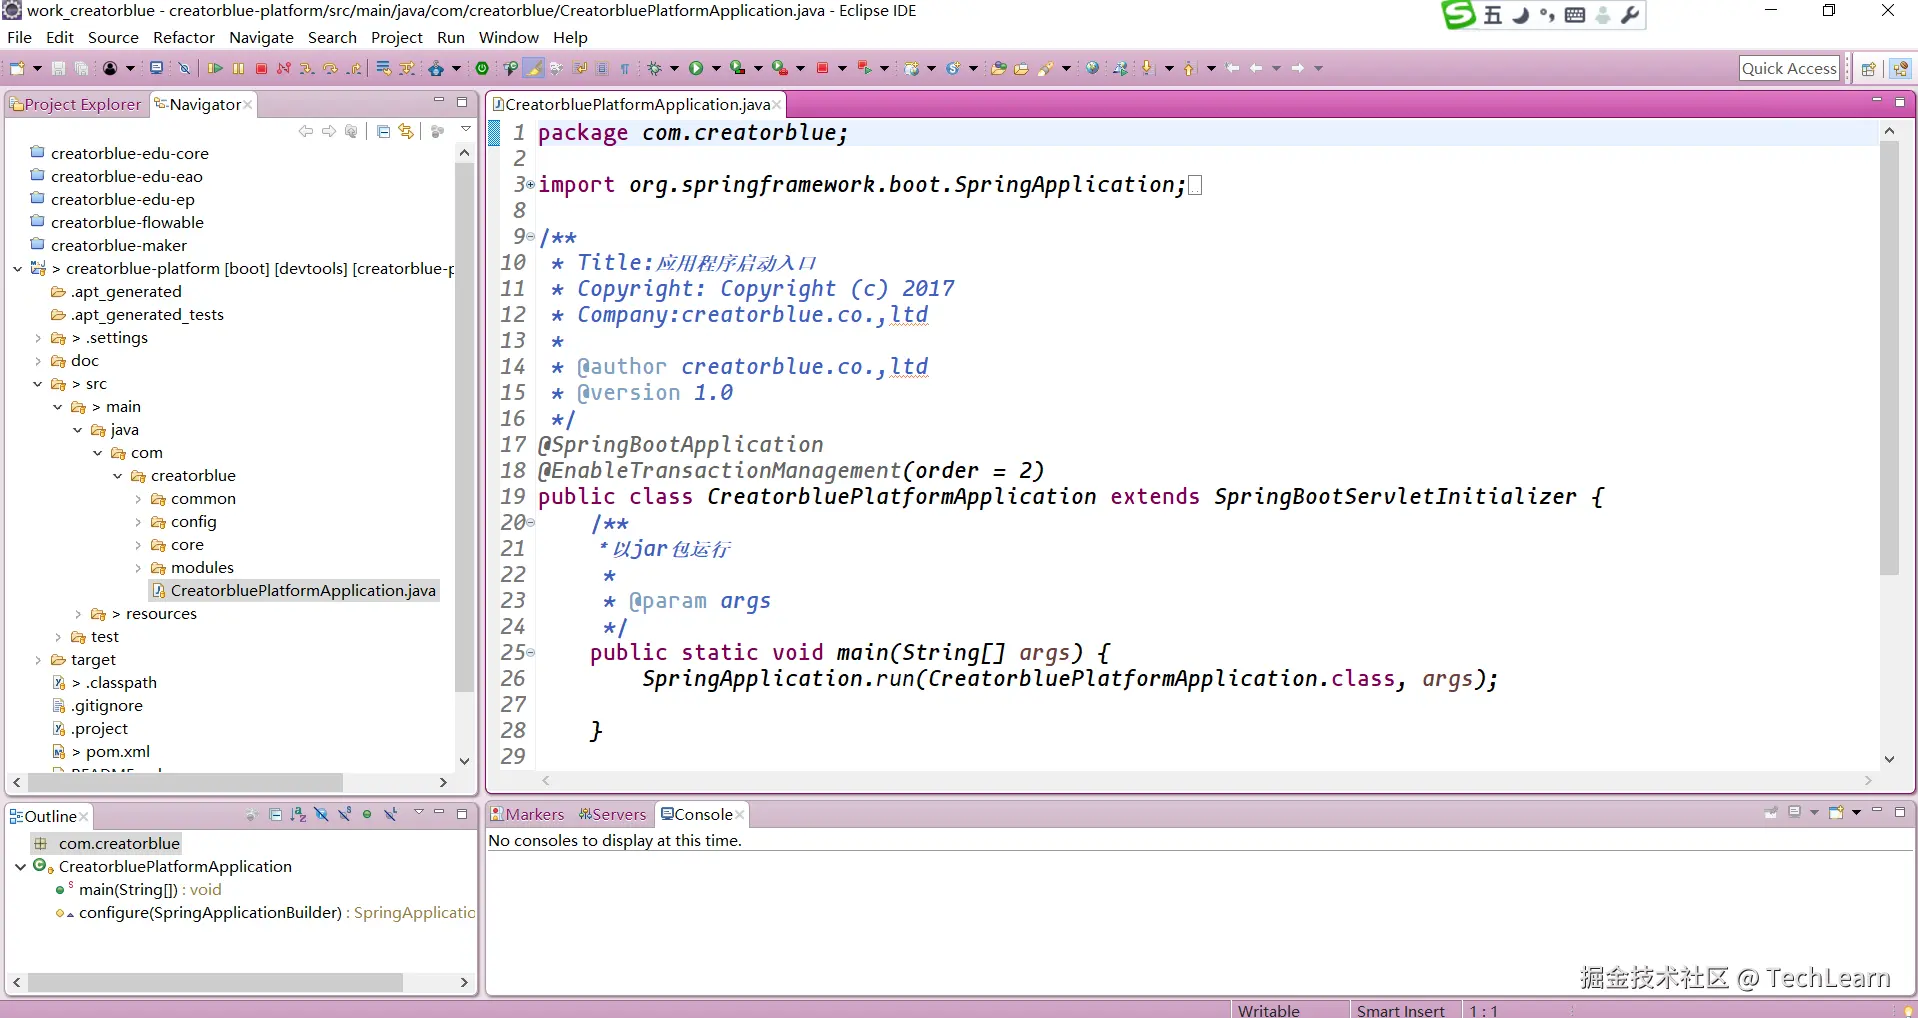This screenshot has width=1918, height=1018.
Task: Expand the target folder
Action: coord(38,660)
